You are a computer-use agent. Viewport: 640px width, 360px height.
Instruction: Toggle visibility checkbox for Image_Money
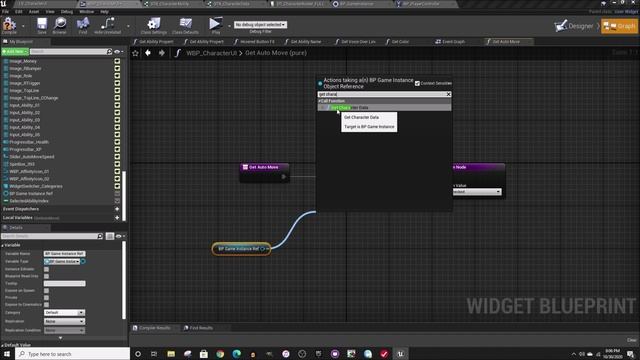[117, 61]
